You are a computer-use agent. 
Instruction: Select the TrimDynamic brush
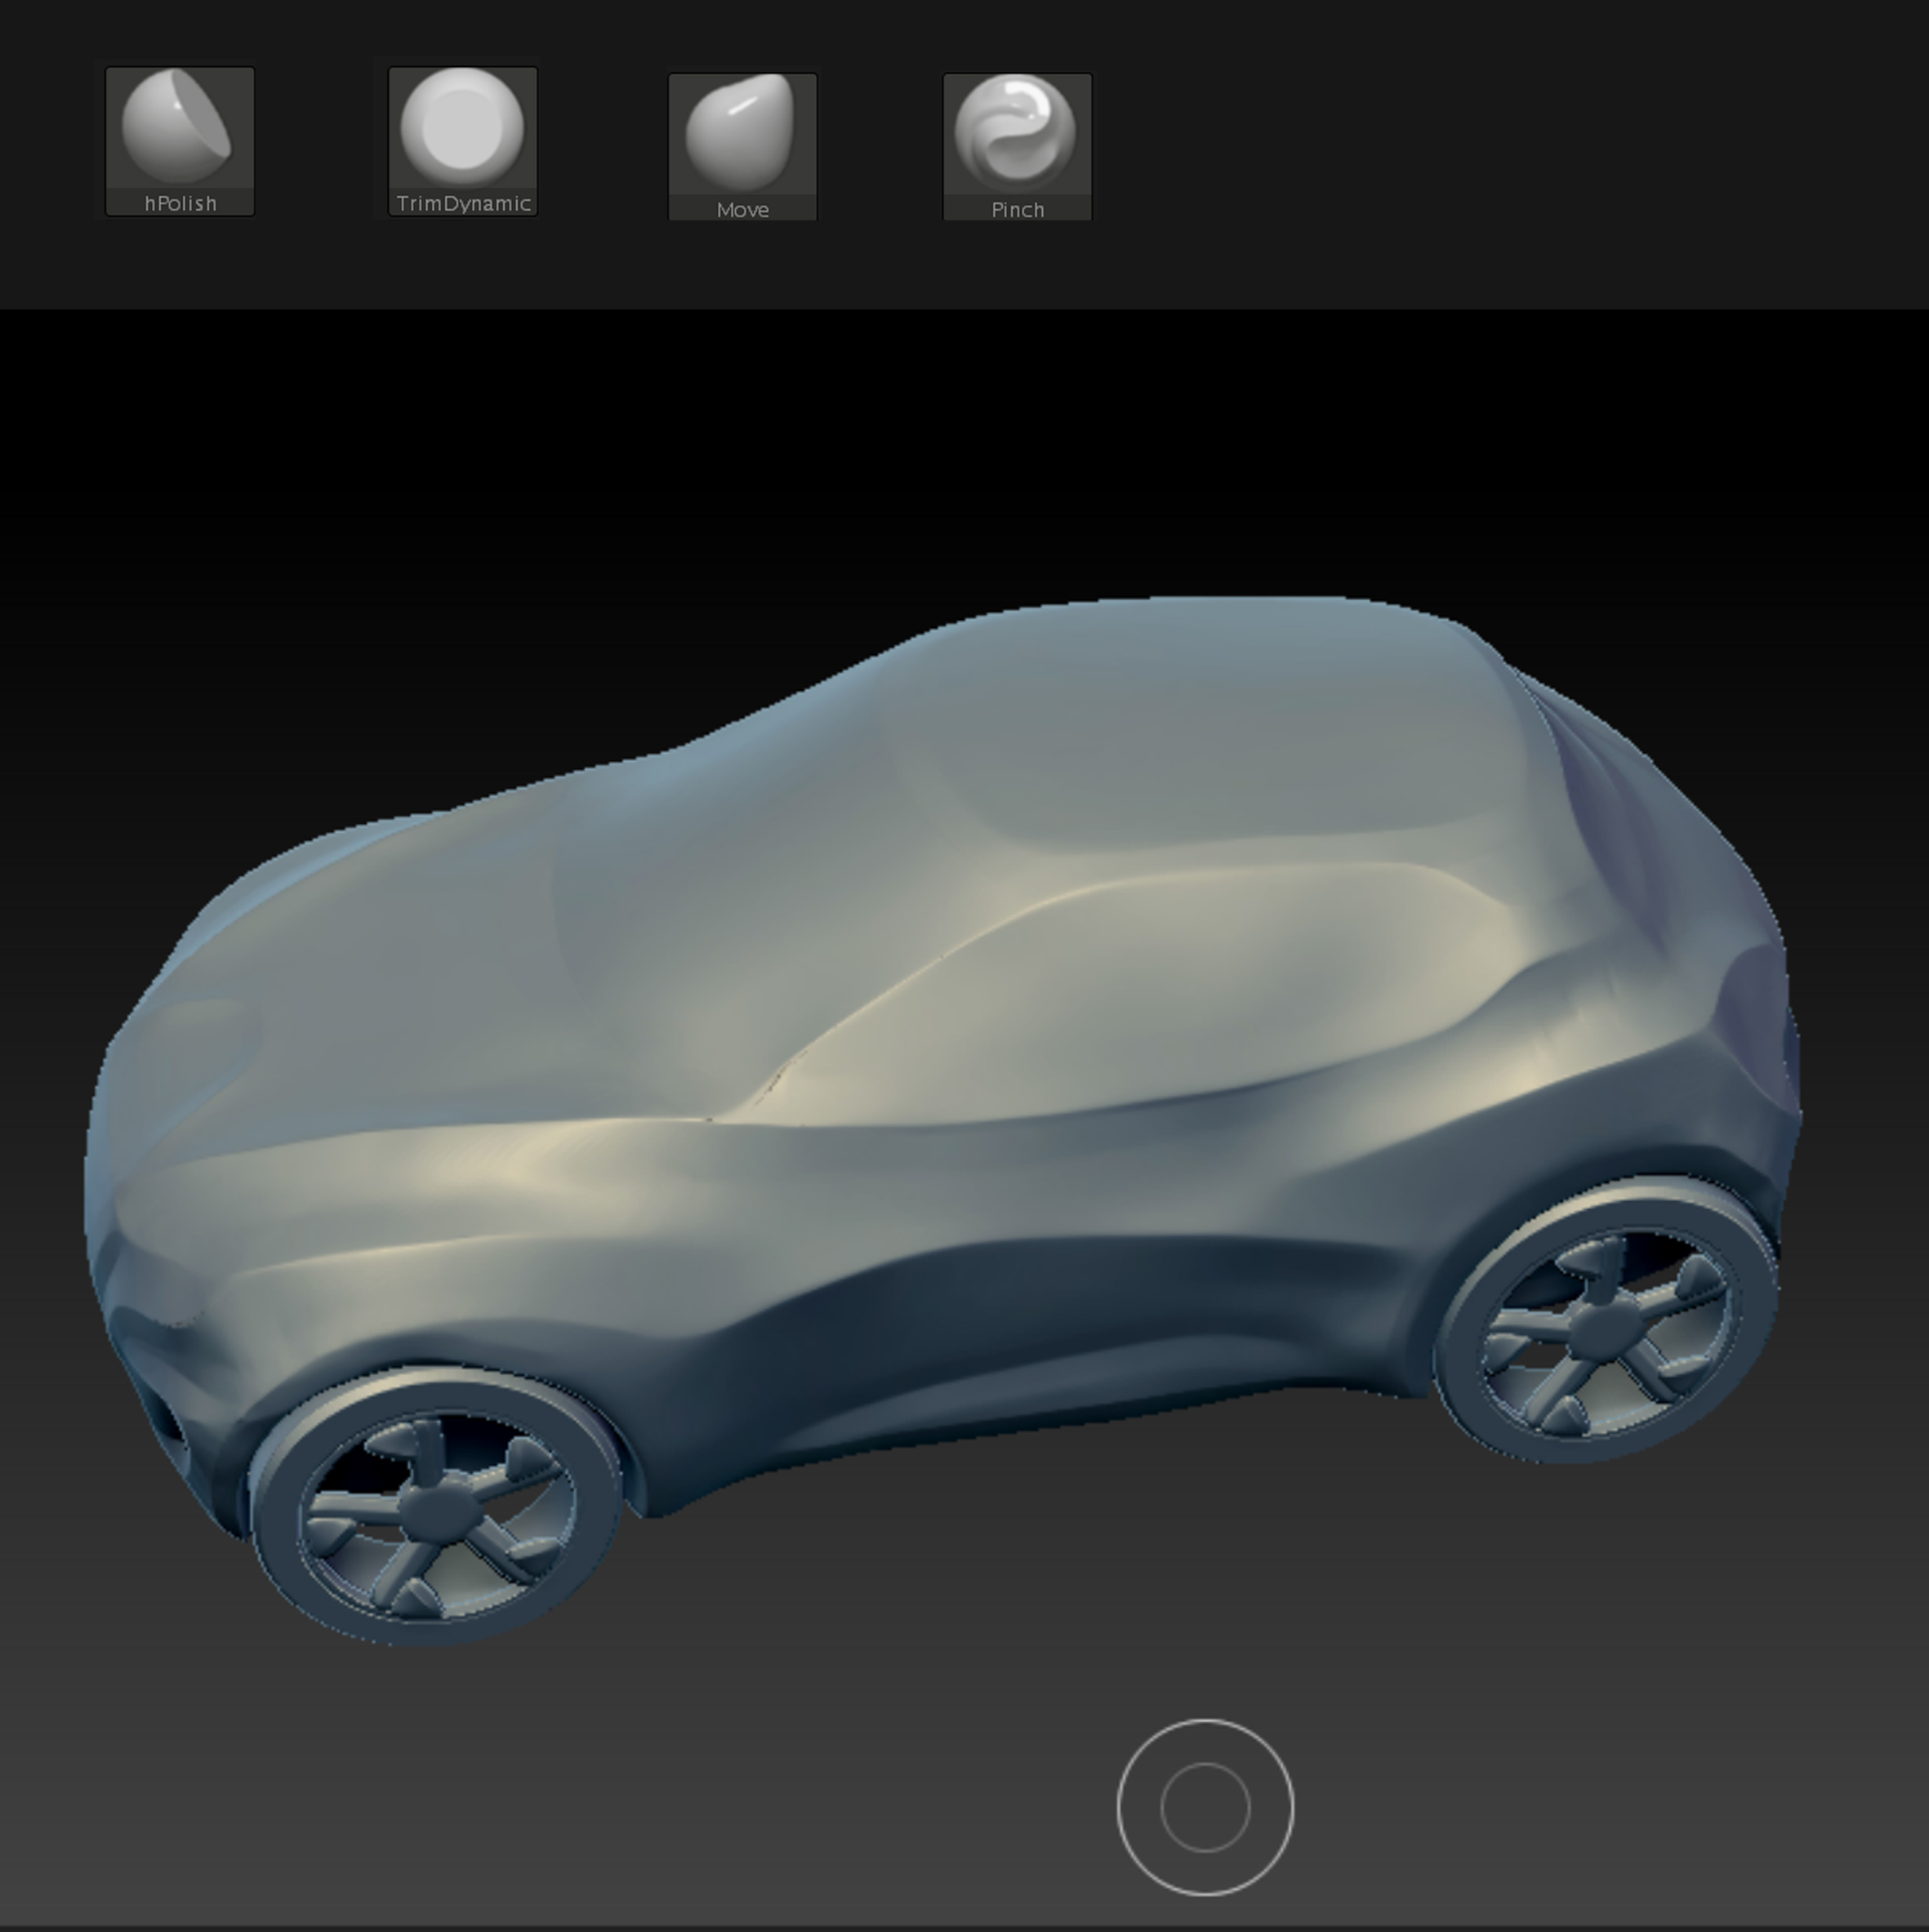(x=463, y=141)
